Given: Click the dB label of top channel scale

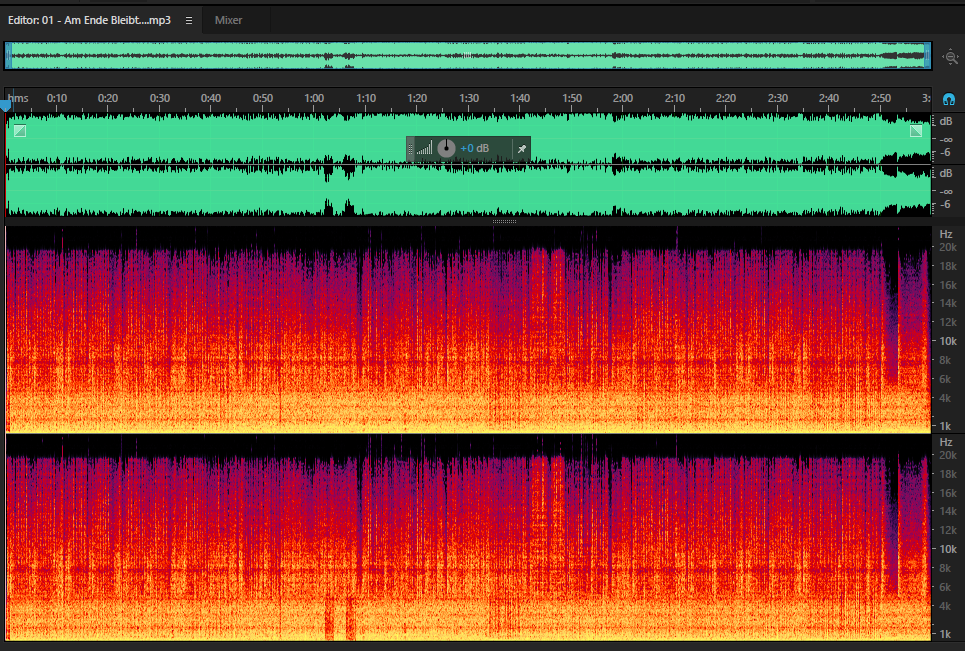Looking at the screenshot, I should [x=946, y=121].
